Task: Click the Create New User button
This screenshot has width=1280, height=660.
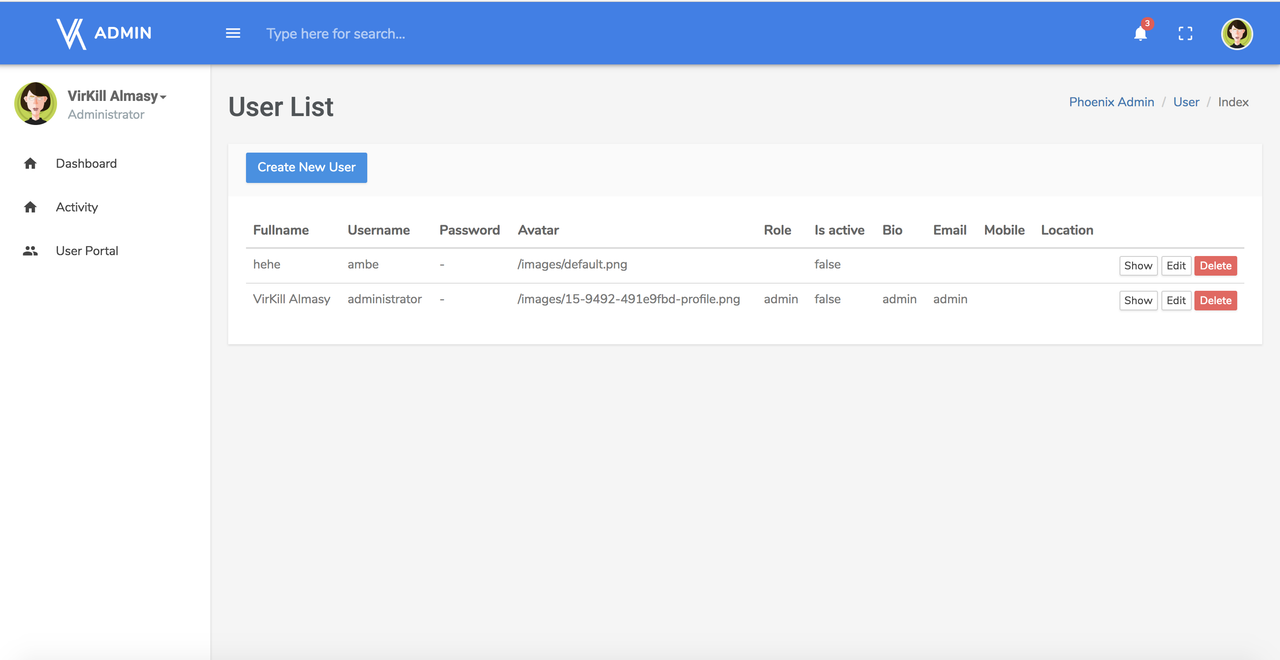Action: pyautogui.click(x=307, y=167)
